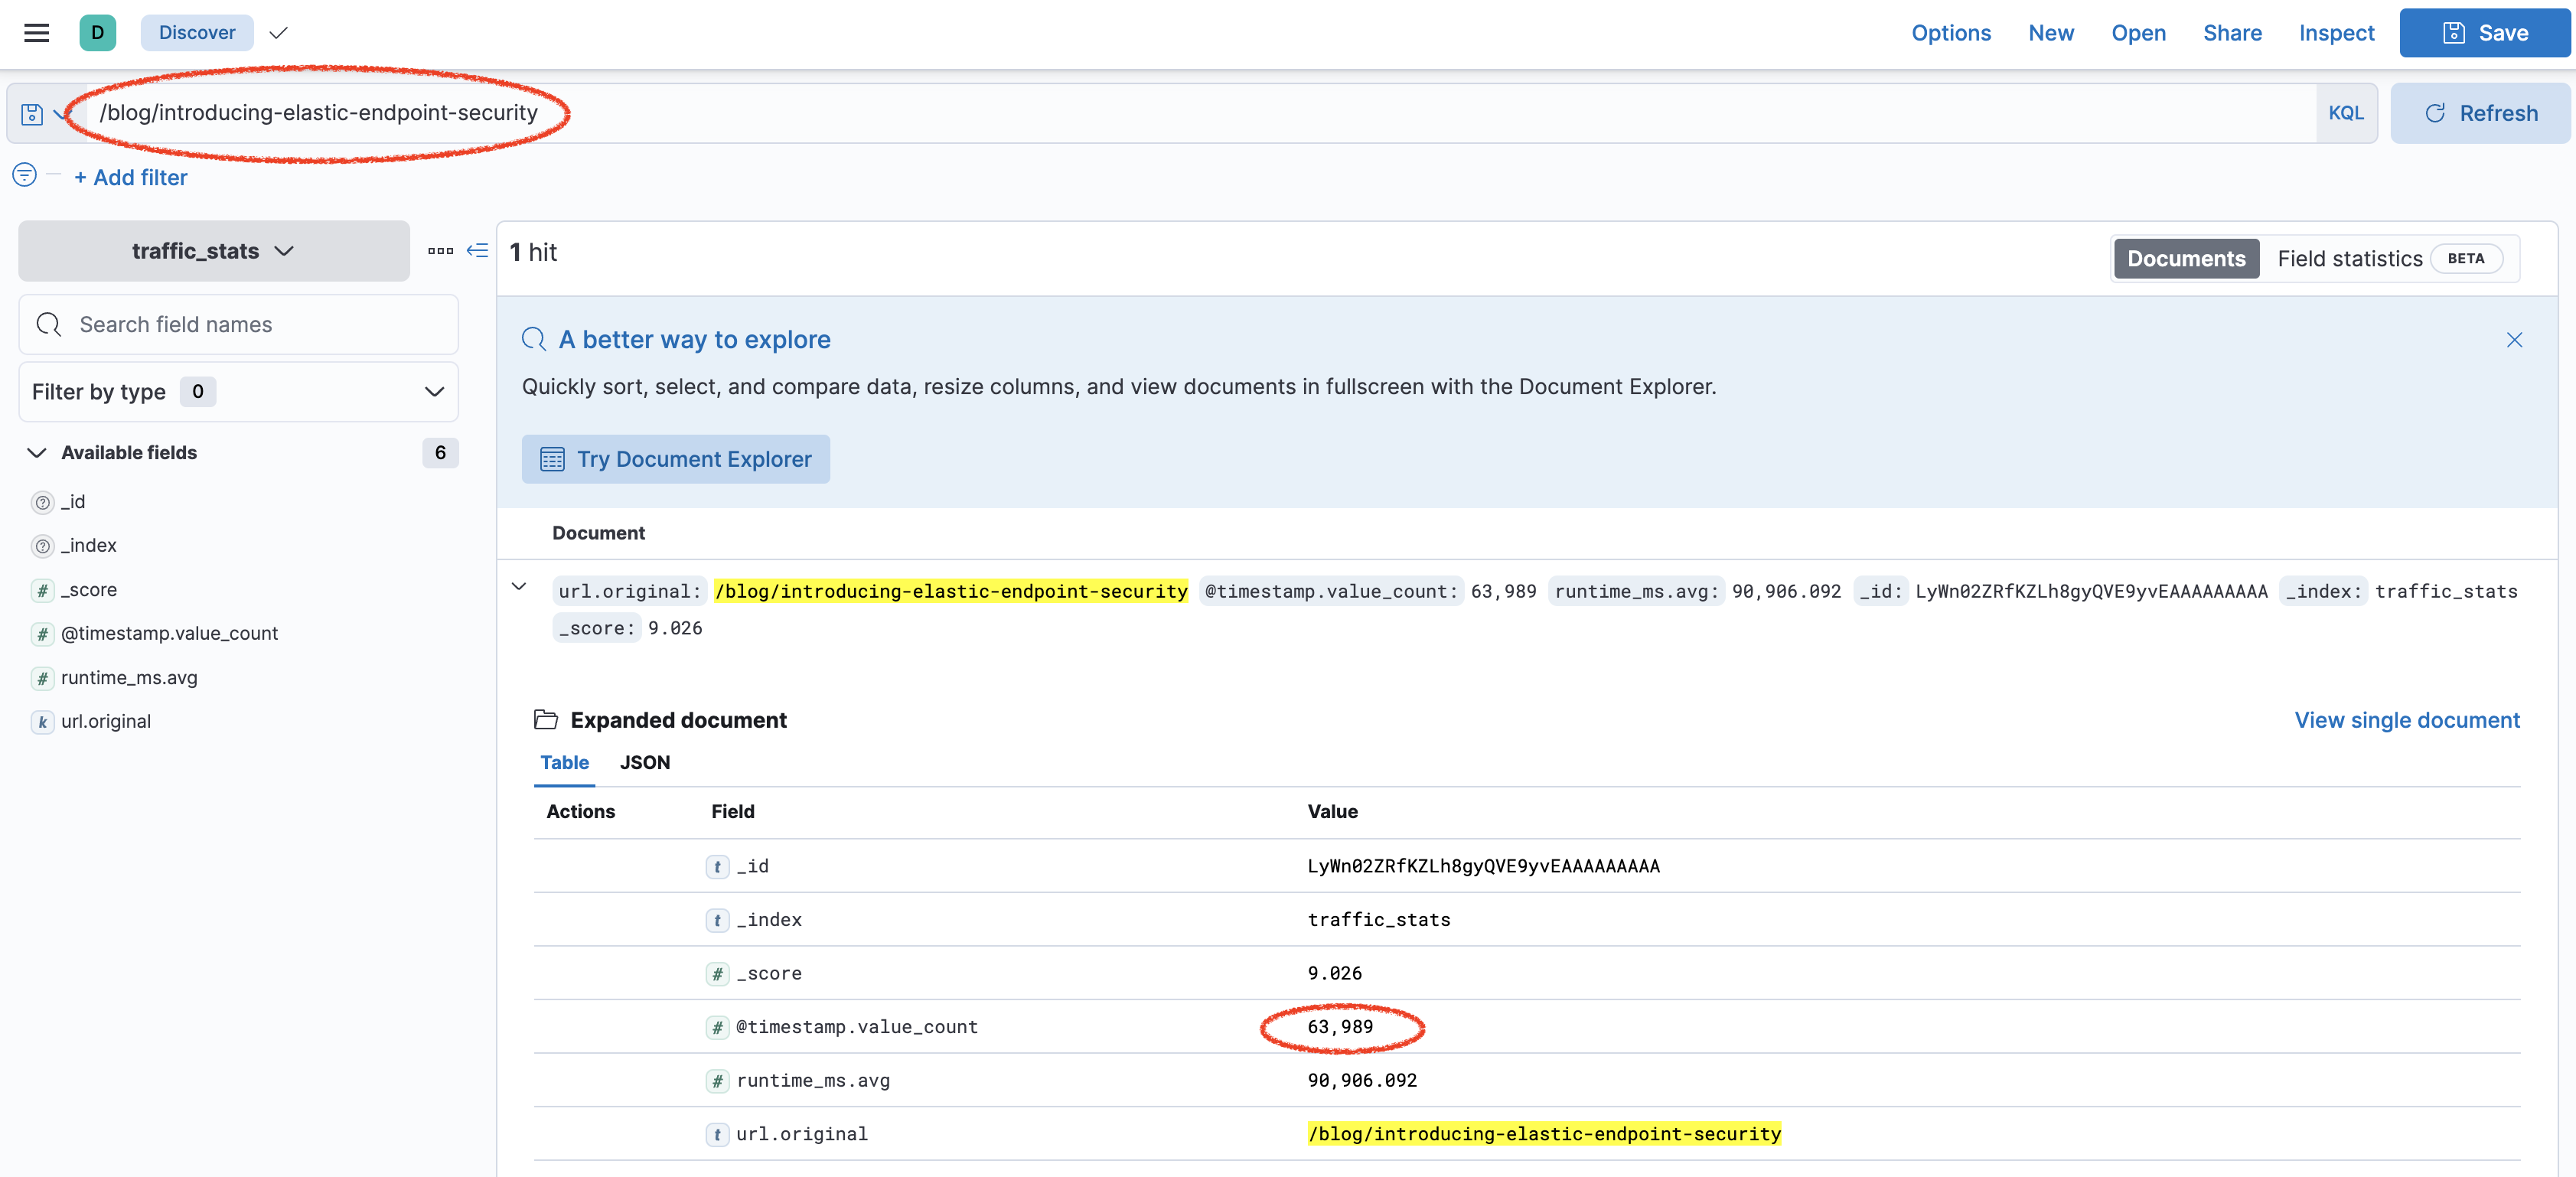The height and width of the screenshot is (1177, 2576).
Task: Click the url.original keyword icon in sidebar
Action: [42, 722]
